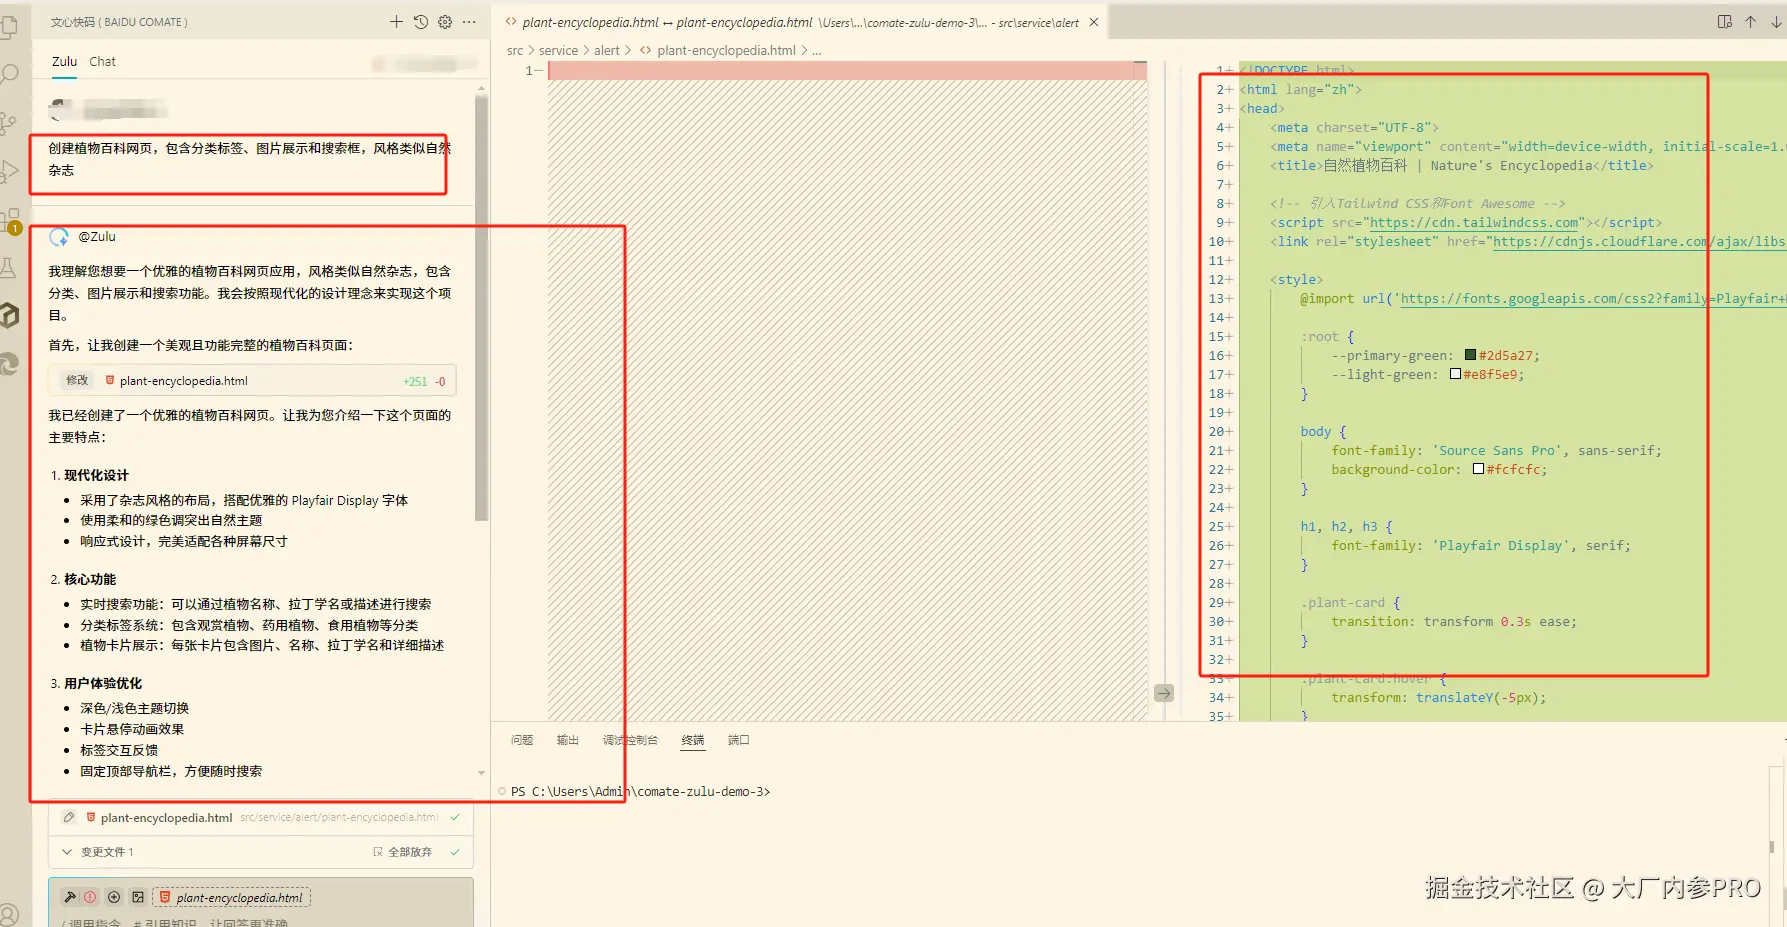Open the Extensions view with badge
This screenshot has height=927, width=1787.
[10, 220]
